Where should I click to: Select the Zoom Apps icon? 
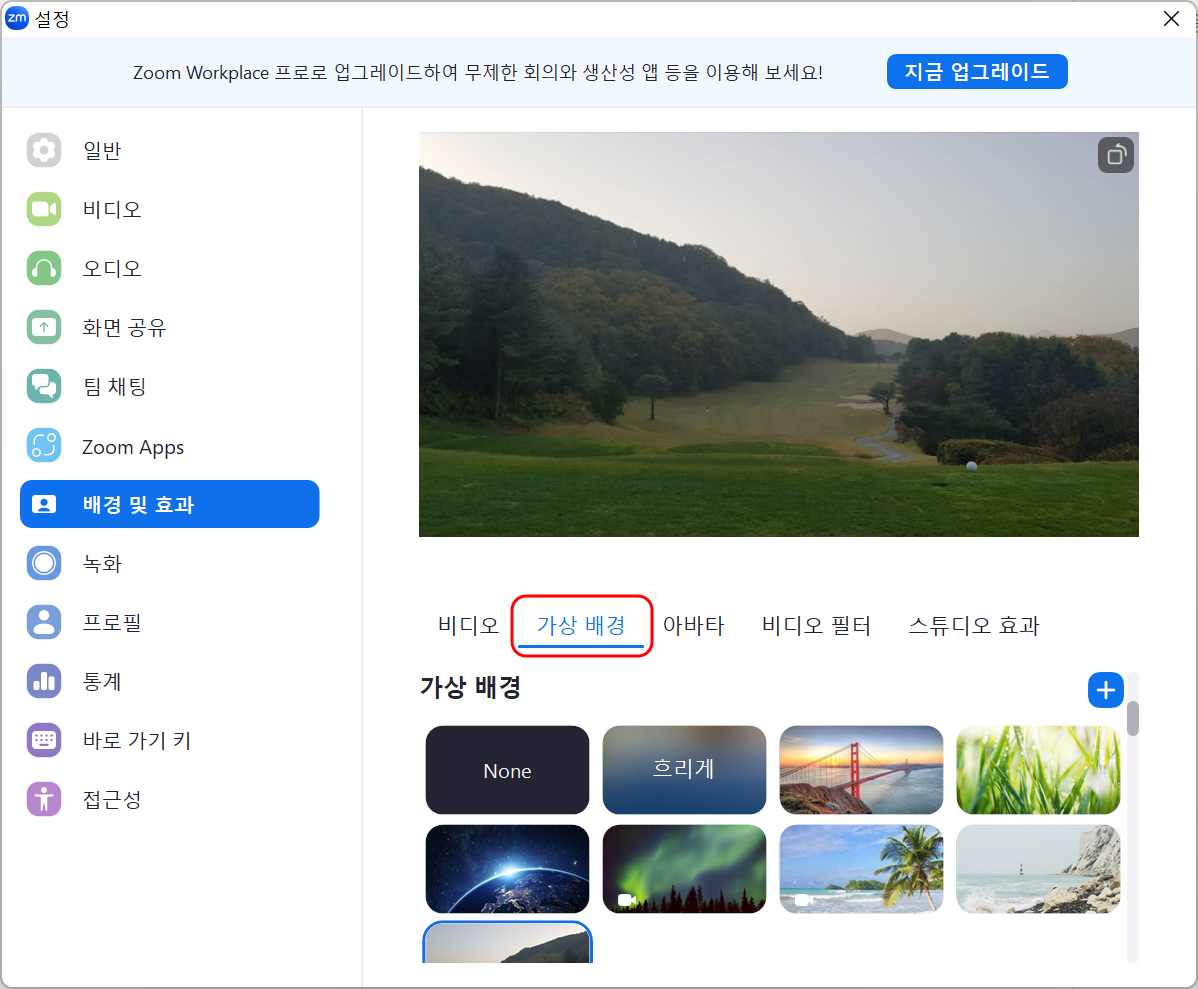point(44,446)
